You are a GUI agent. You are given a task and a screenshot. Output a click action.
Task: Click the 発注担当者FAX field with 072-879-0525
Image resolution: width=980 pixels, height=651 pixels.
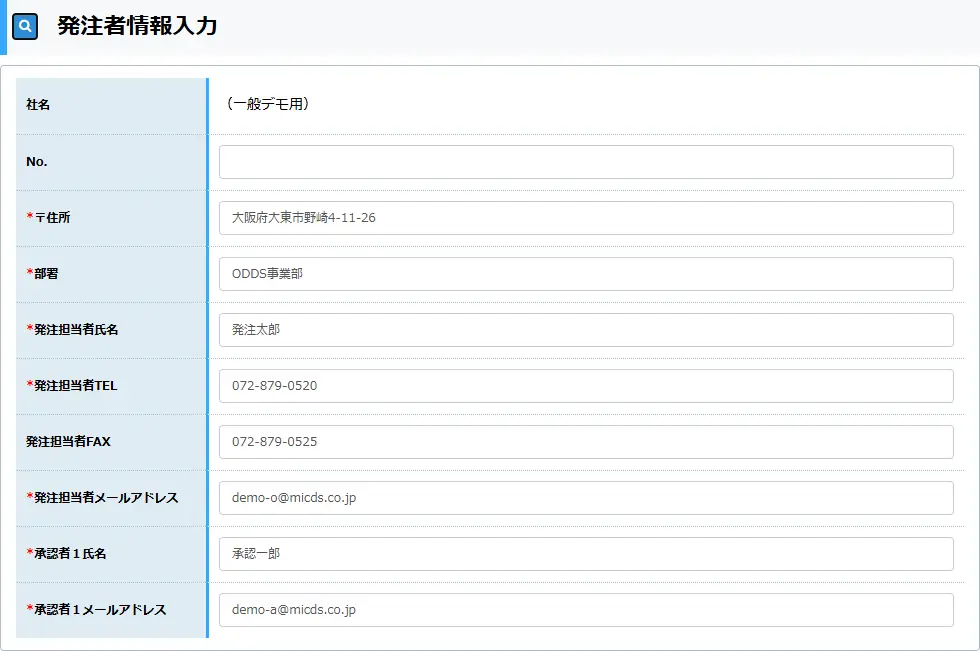pyautogui.click(x=585, y=442)
